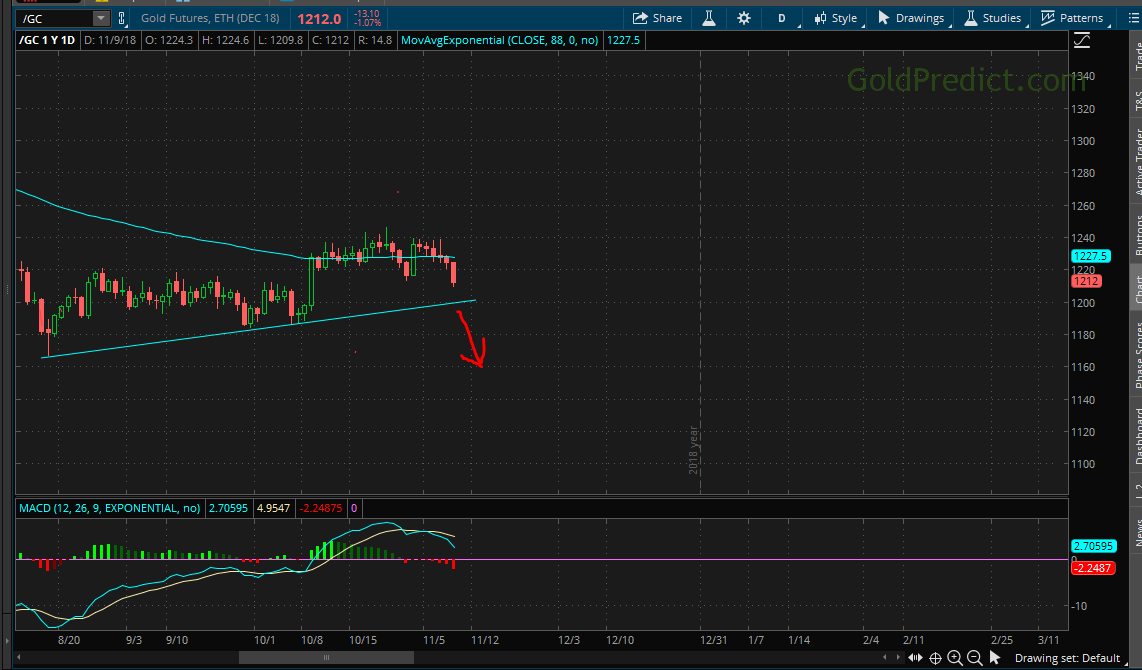Click the Share button
The image size is (1142, 670).
coord(657,18)
